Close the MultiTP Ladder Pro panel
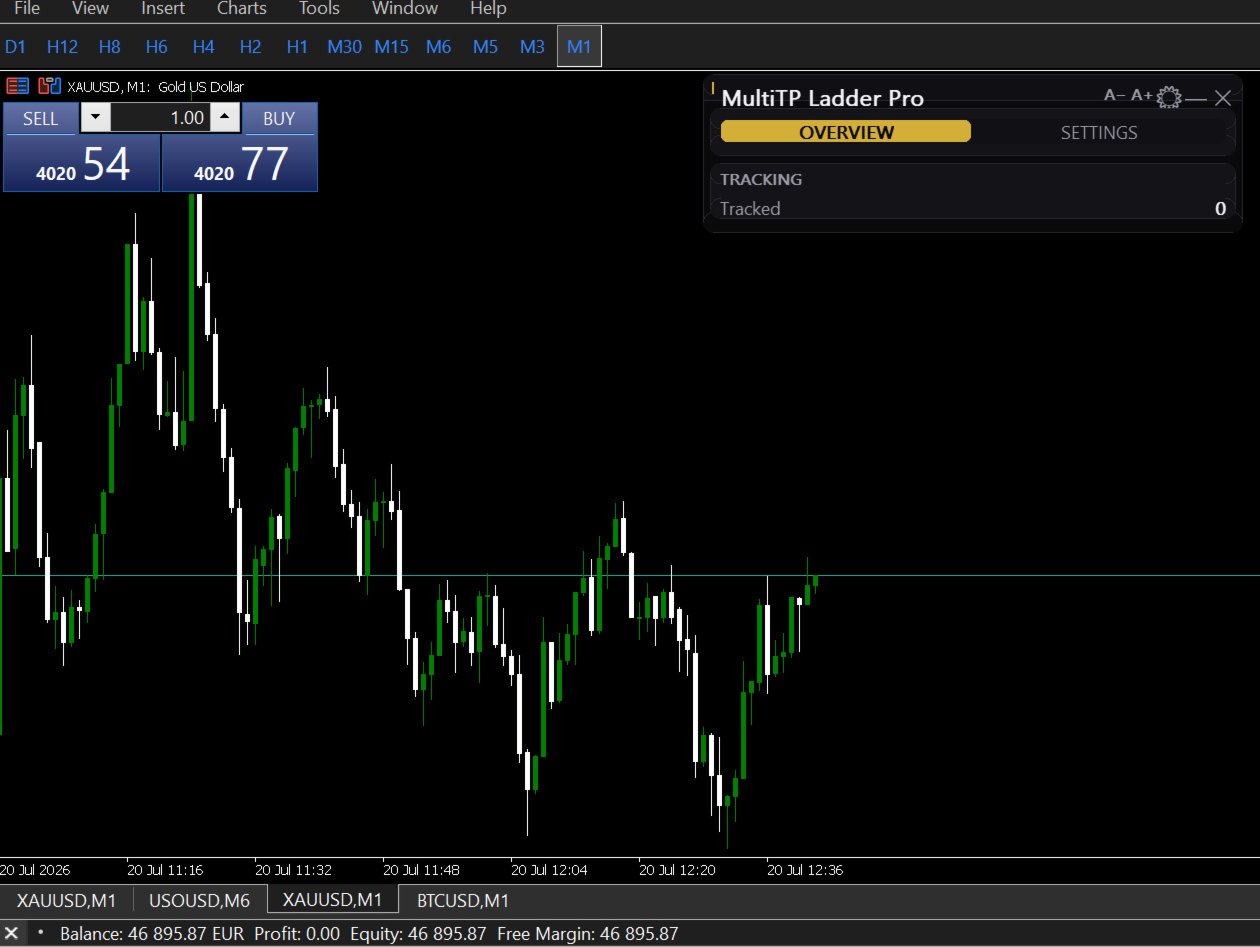Viewport: 1260px width, 947px height. point(1222,98)
